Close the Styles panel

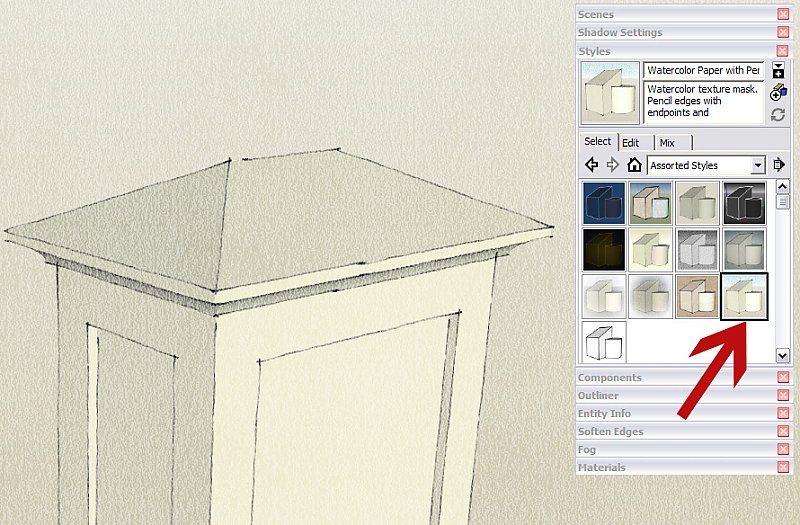(782, 51)
